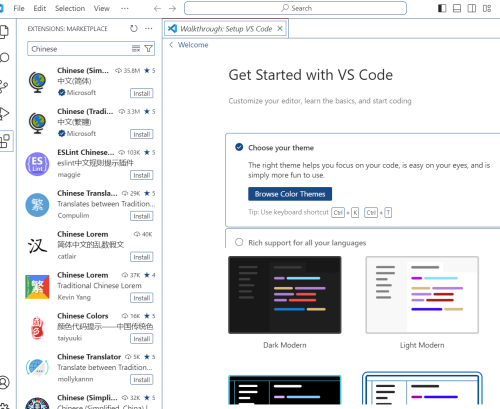Open Kevin Yang's Chinese Lorem icon
Screen dimensions: 500x409
[x=37, y=287]
